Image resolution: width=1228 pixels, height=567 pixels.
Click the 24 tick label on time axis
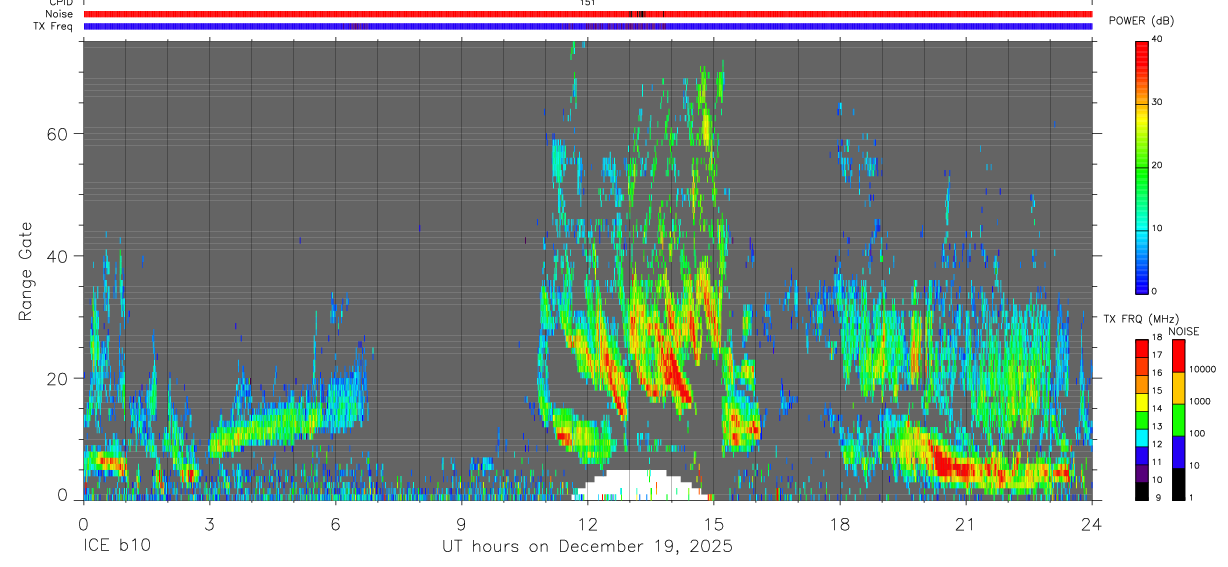tap(1092, 525)
